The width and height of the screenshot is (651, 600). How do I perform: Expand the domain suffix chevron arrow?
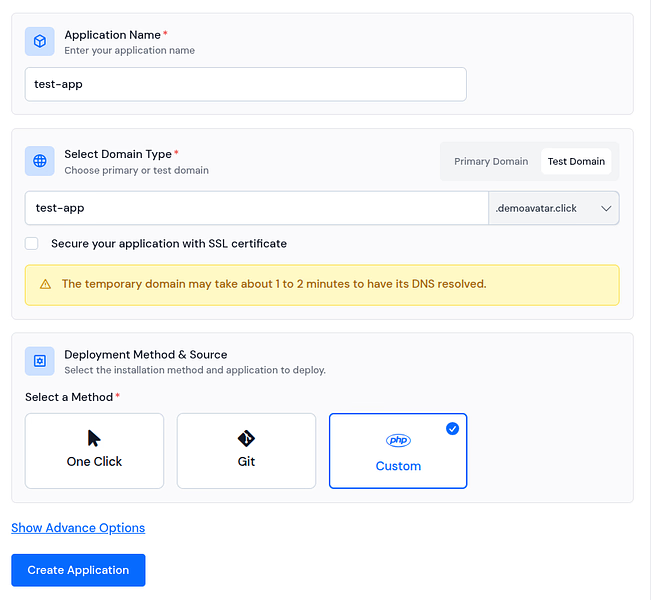606,208
